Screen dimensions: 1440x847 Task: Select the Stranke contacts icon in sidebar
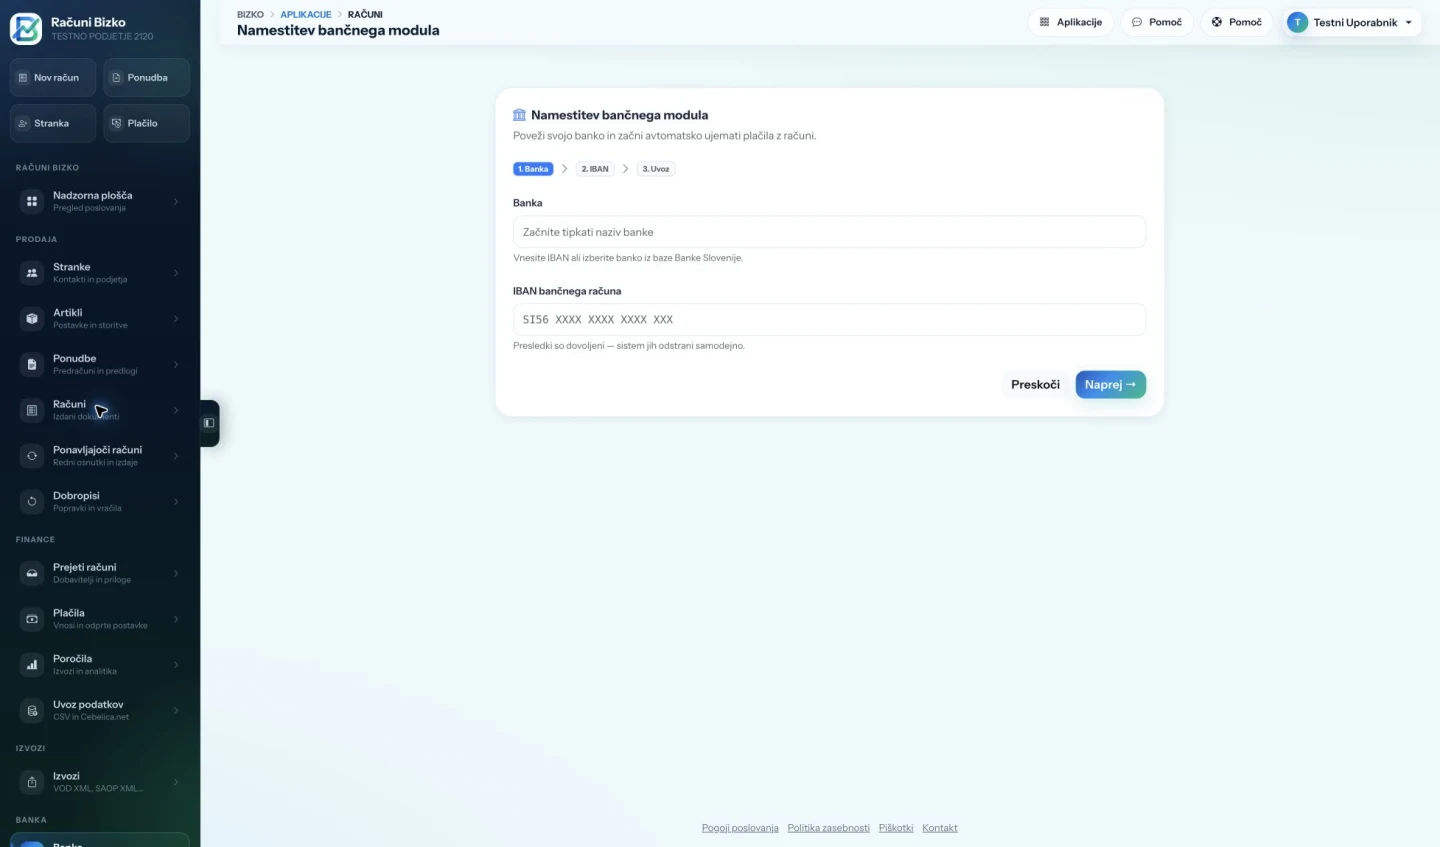coord(32,273)
